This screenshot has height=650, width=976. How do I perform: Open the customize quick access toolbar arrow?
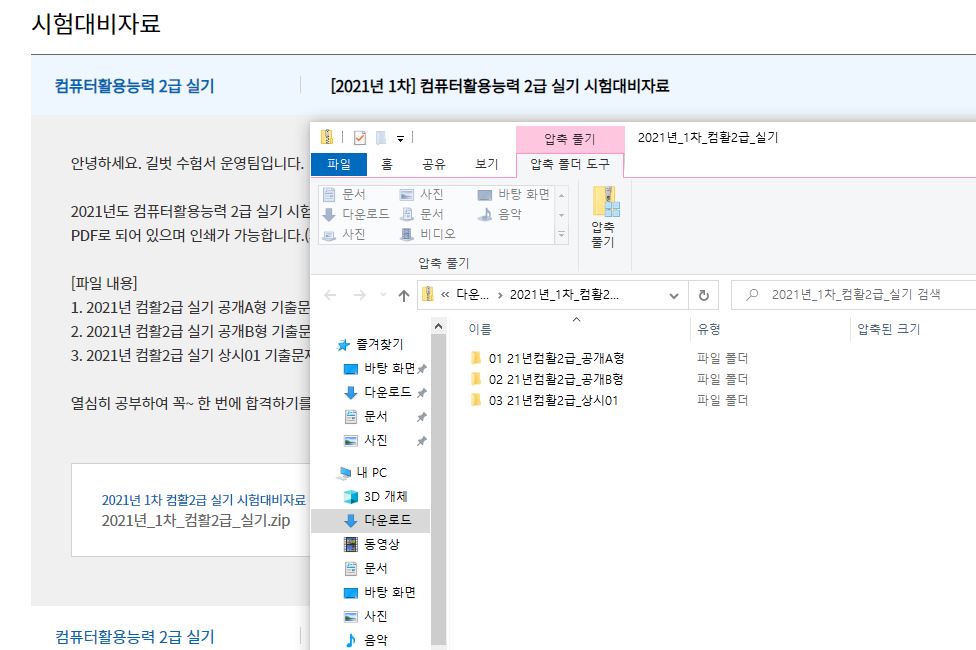(x=400, y=138)
